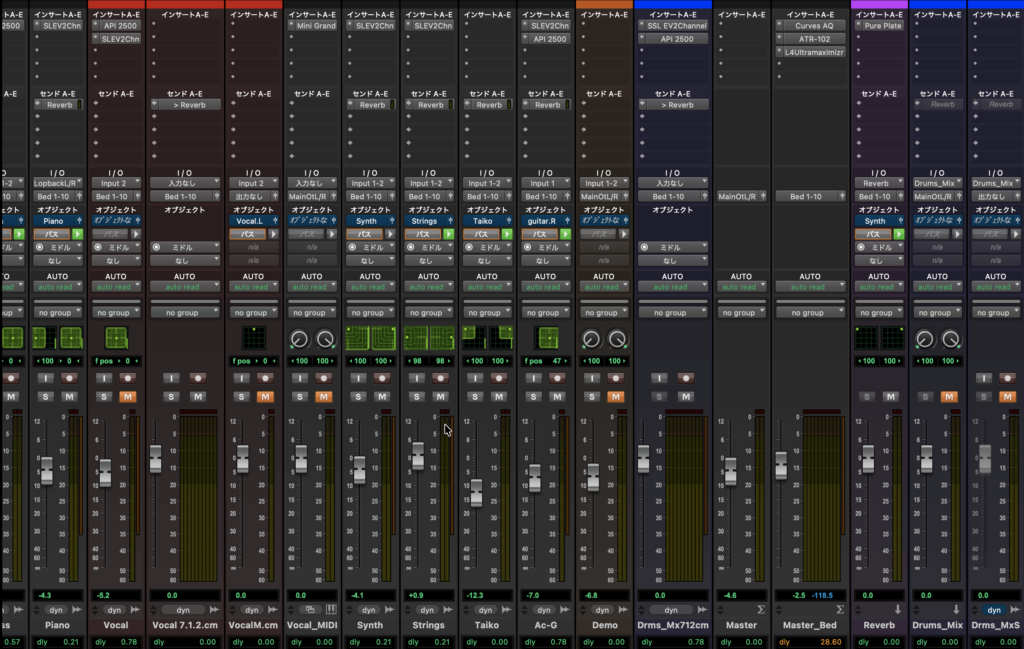Open the Pure Plate insert on Reverb track
Image resolution: width=1024 pixels, height=649 pixels.
pos(882,26)
